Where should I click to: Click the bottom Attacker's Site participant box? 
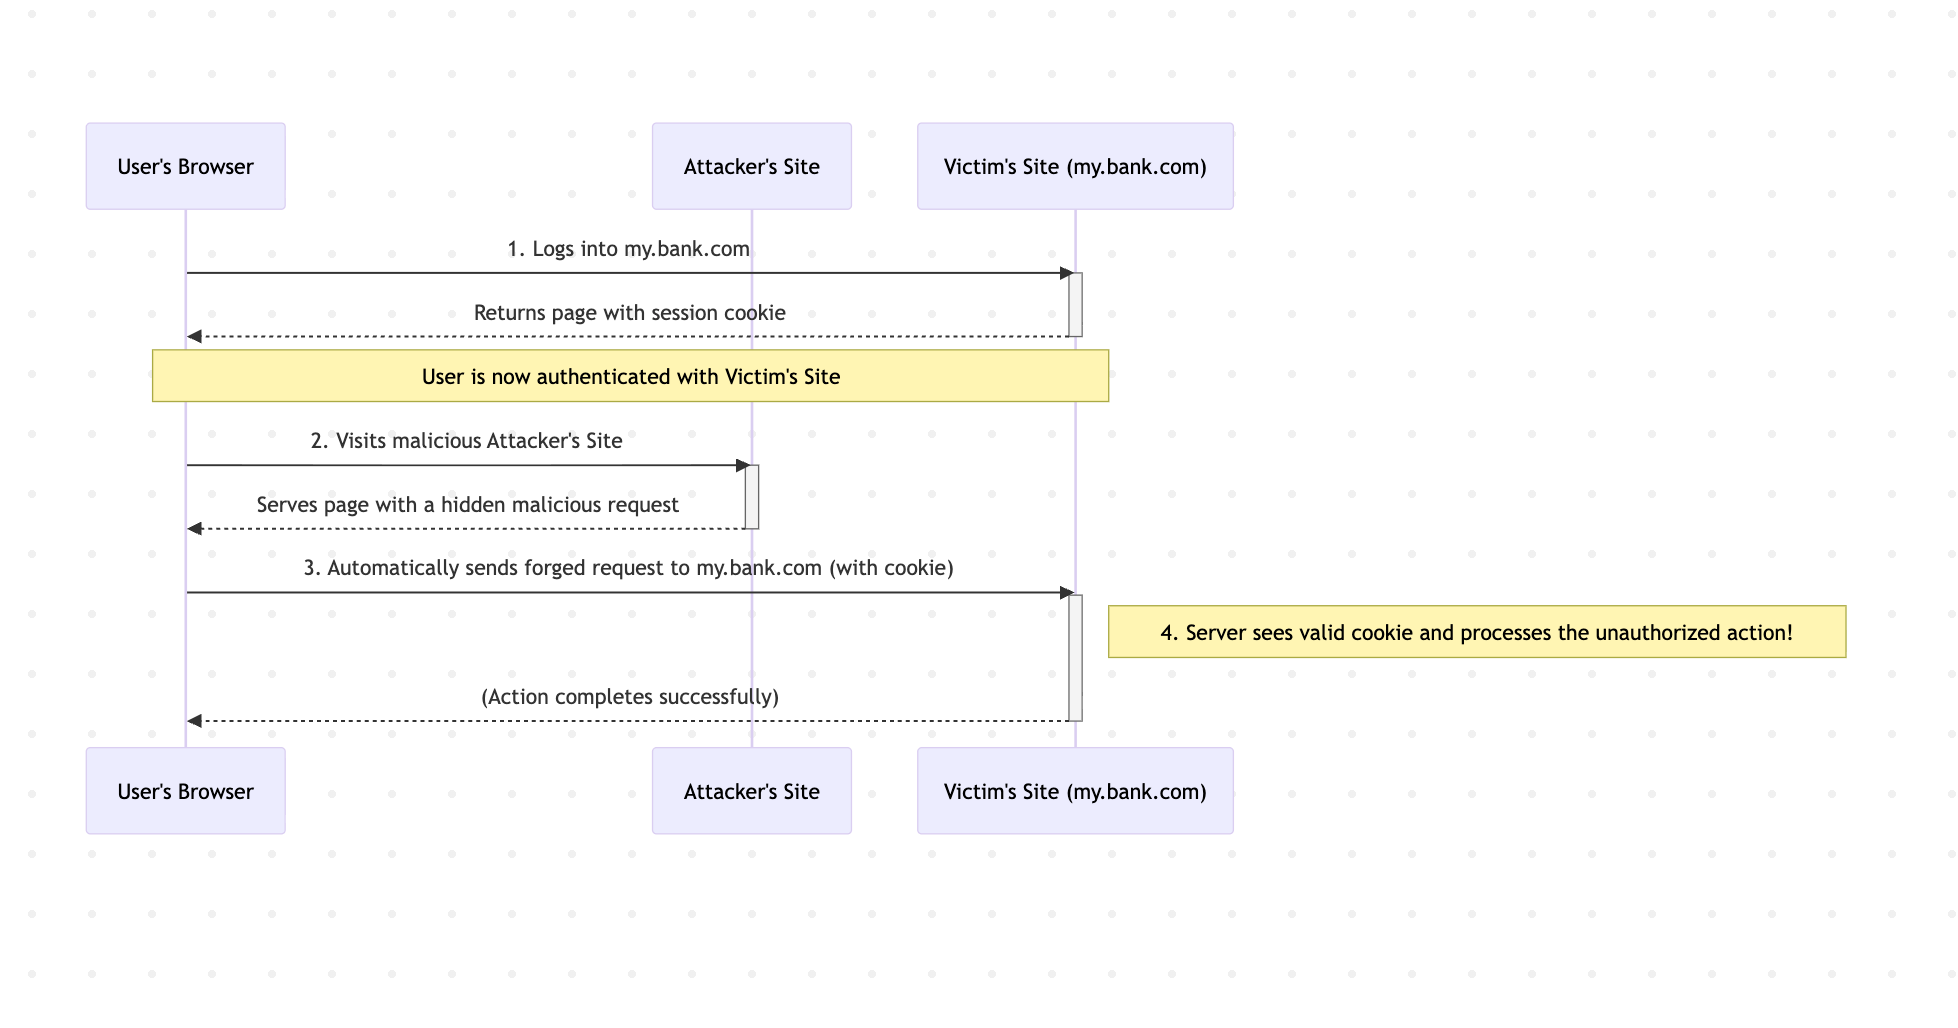751,791
